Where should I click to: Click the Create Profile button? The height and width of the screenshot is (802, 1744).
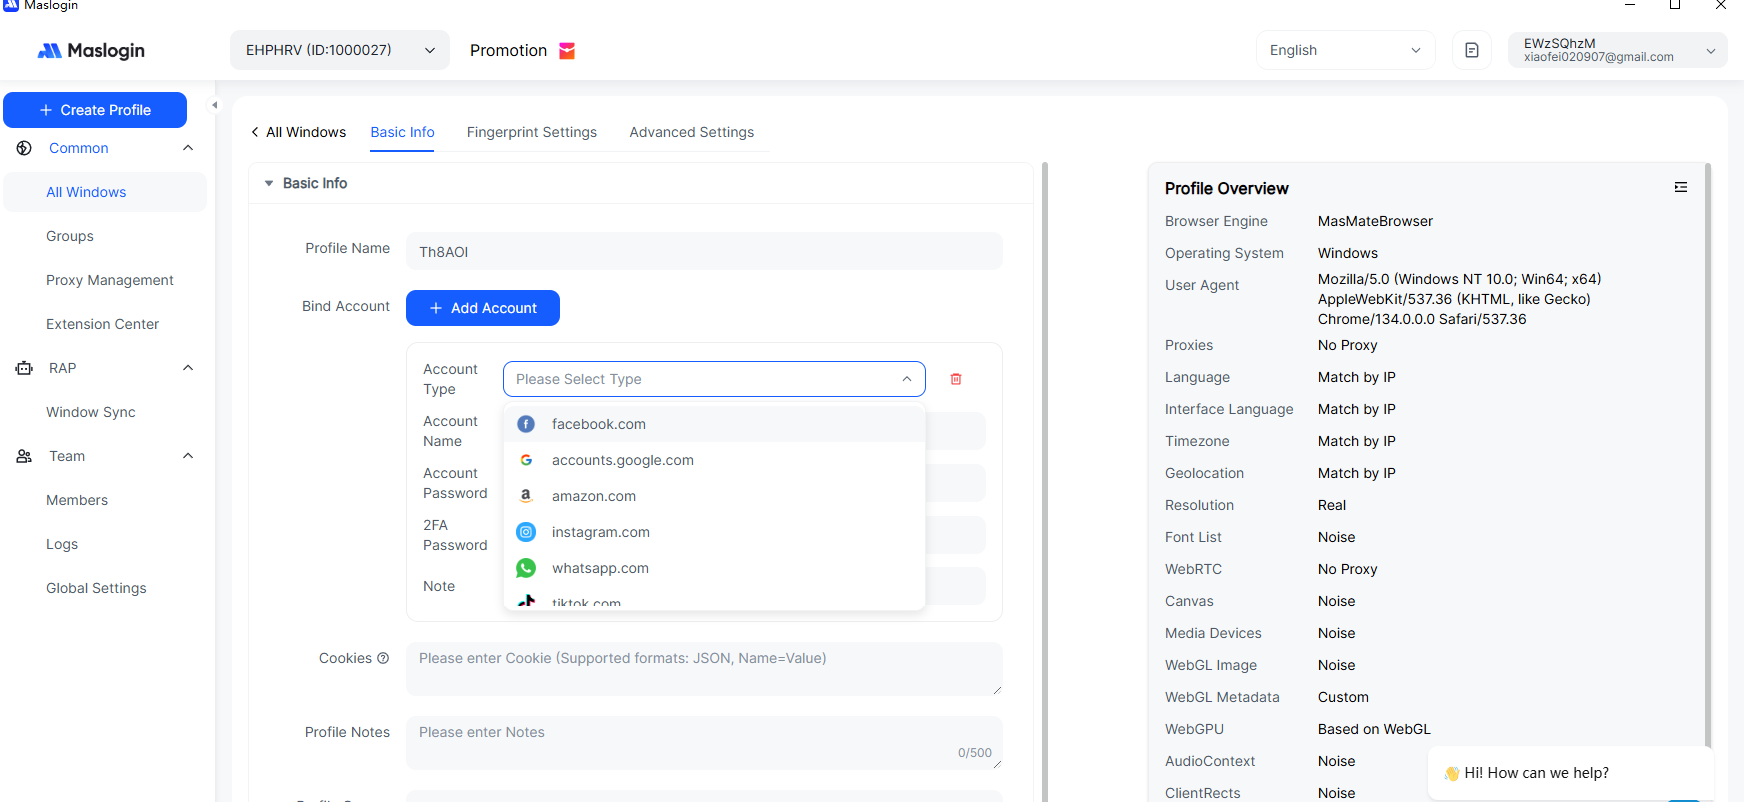click(x=95, y=110)
